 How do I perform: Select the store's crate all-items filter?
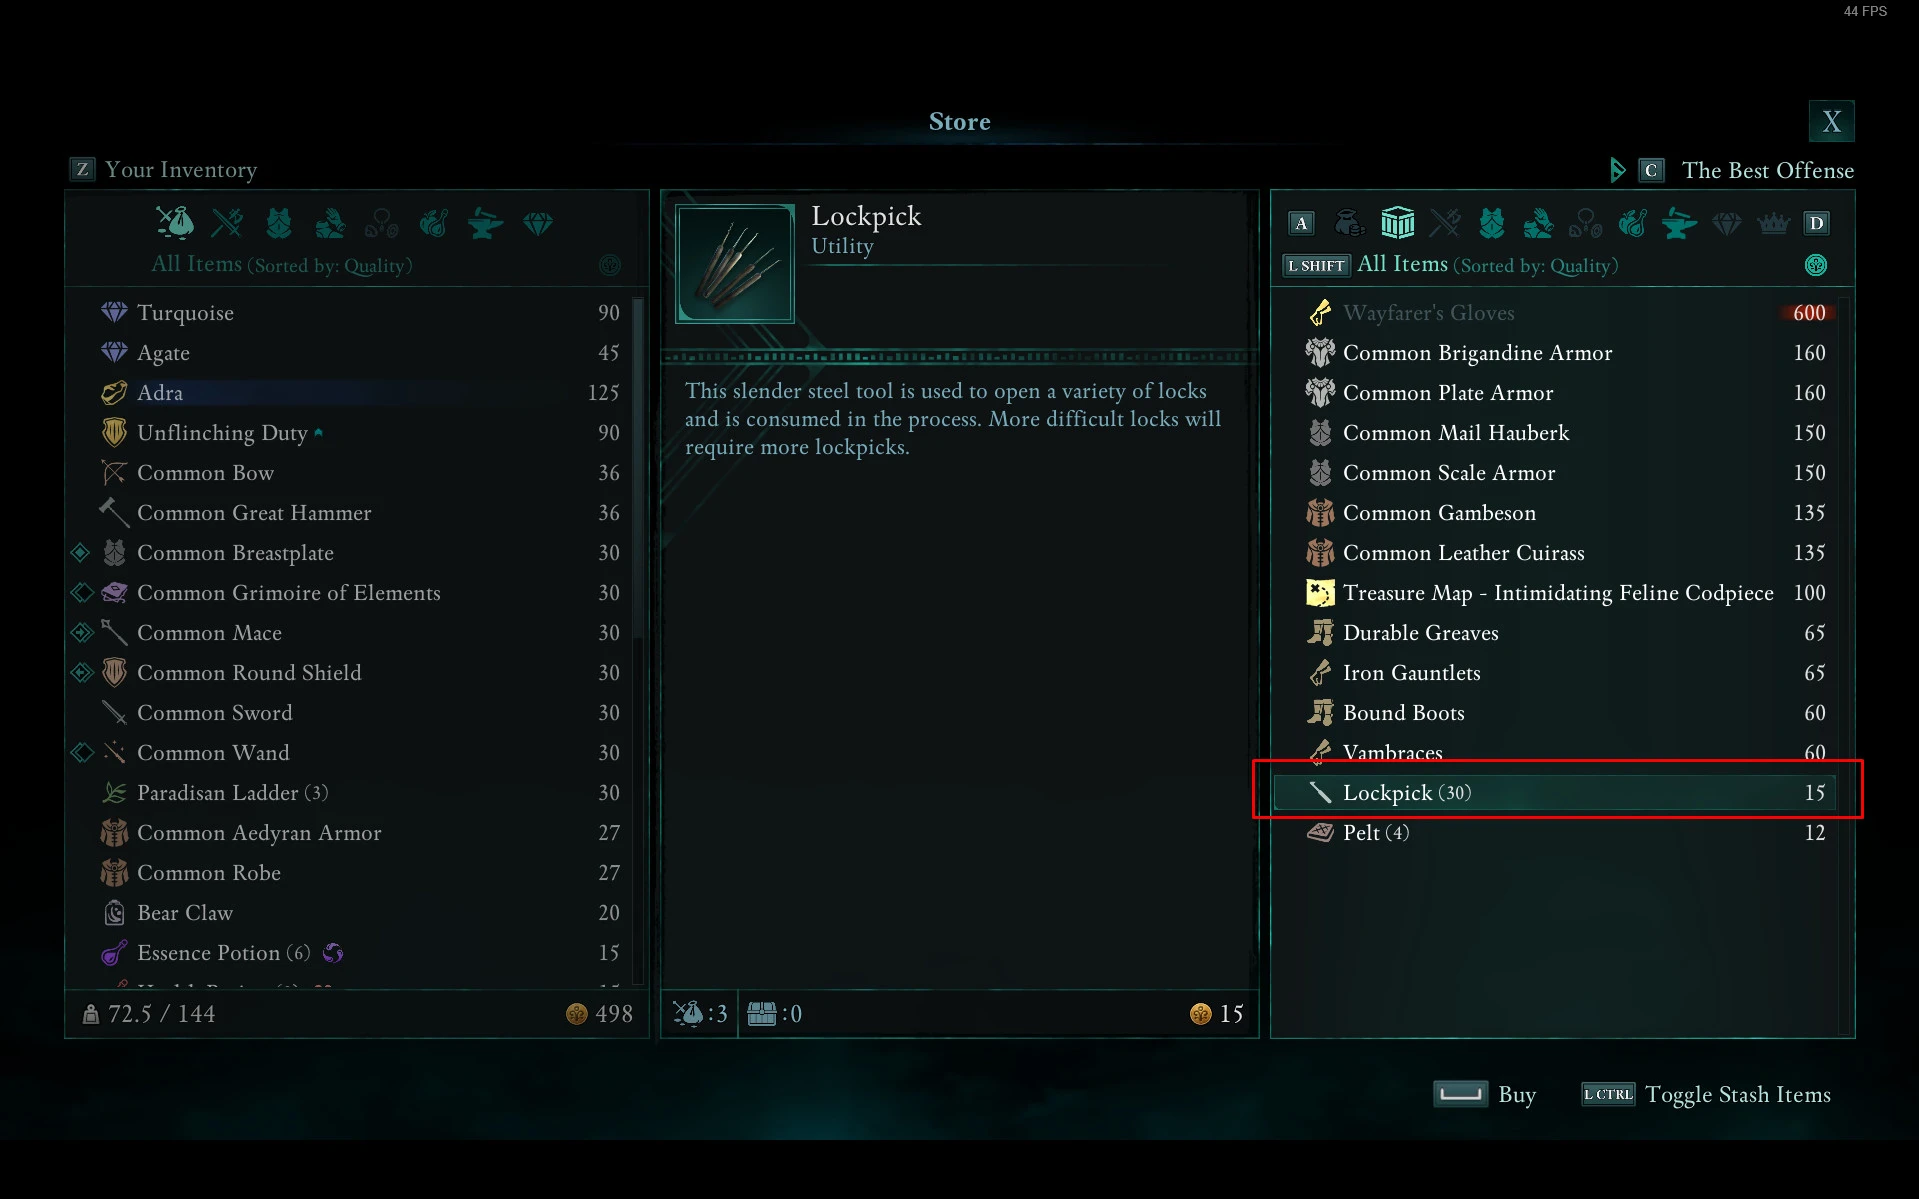click(1397, 223)
